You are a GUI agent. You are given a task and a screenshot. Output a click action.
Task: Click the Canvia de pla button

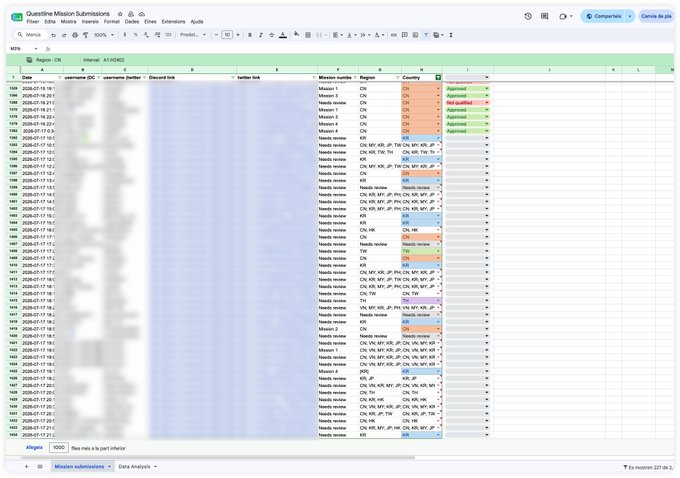pyautogui.click(x=656, y=16)
